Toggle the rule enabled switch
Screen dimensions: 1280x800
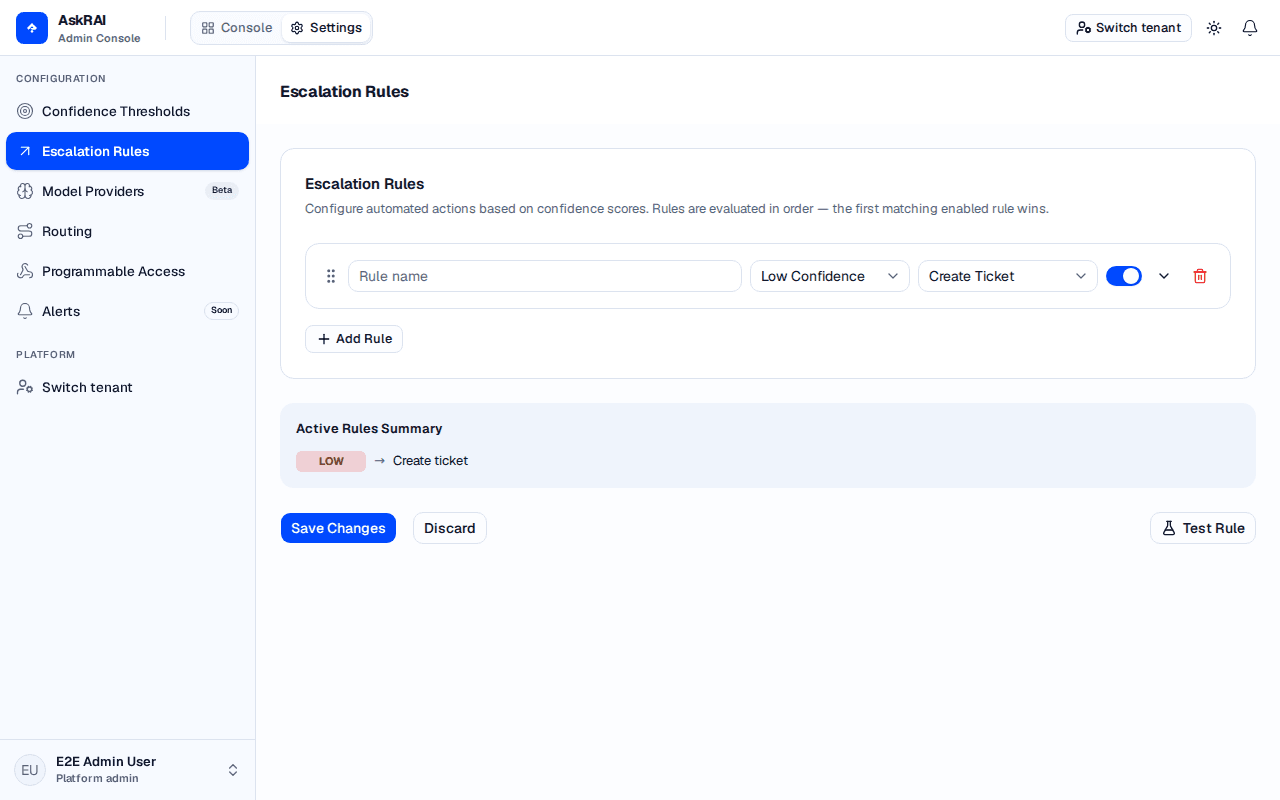pos(1124,276)
